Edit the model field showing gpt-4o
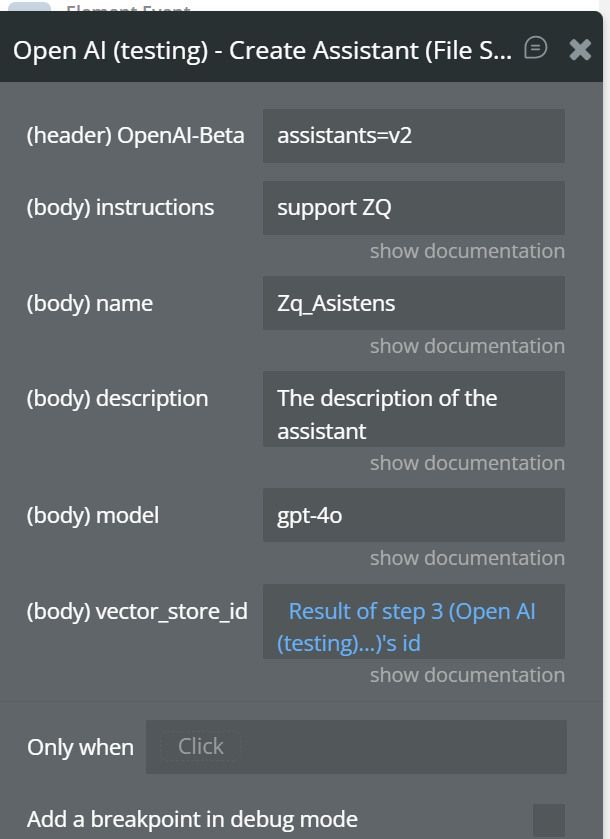The image size is (610, 839). 413,515
